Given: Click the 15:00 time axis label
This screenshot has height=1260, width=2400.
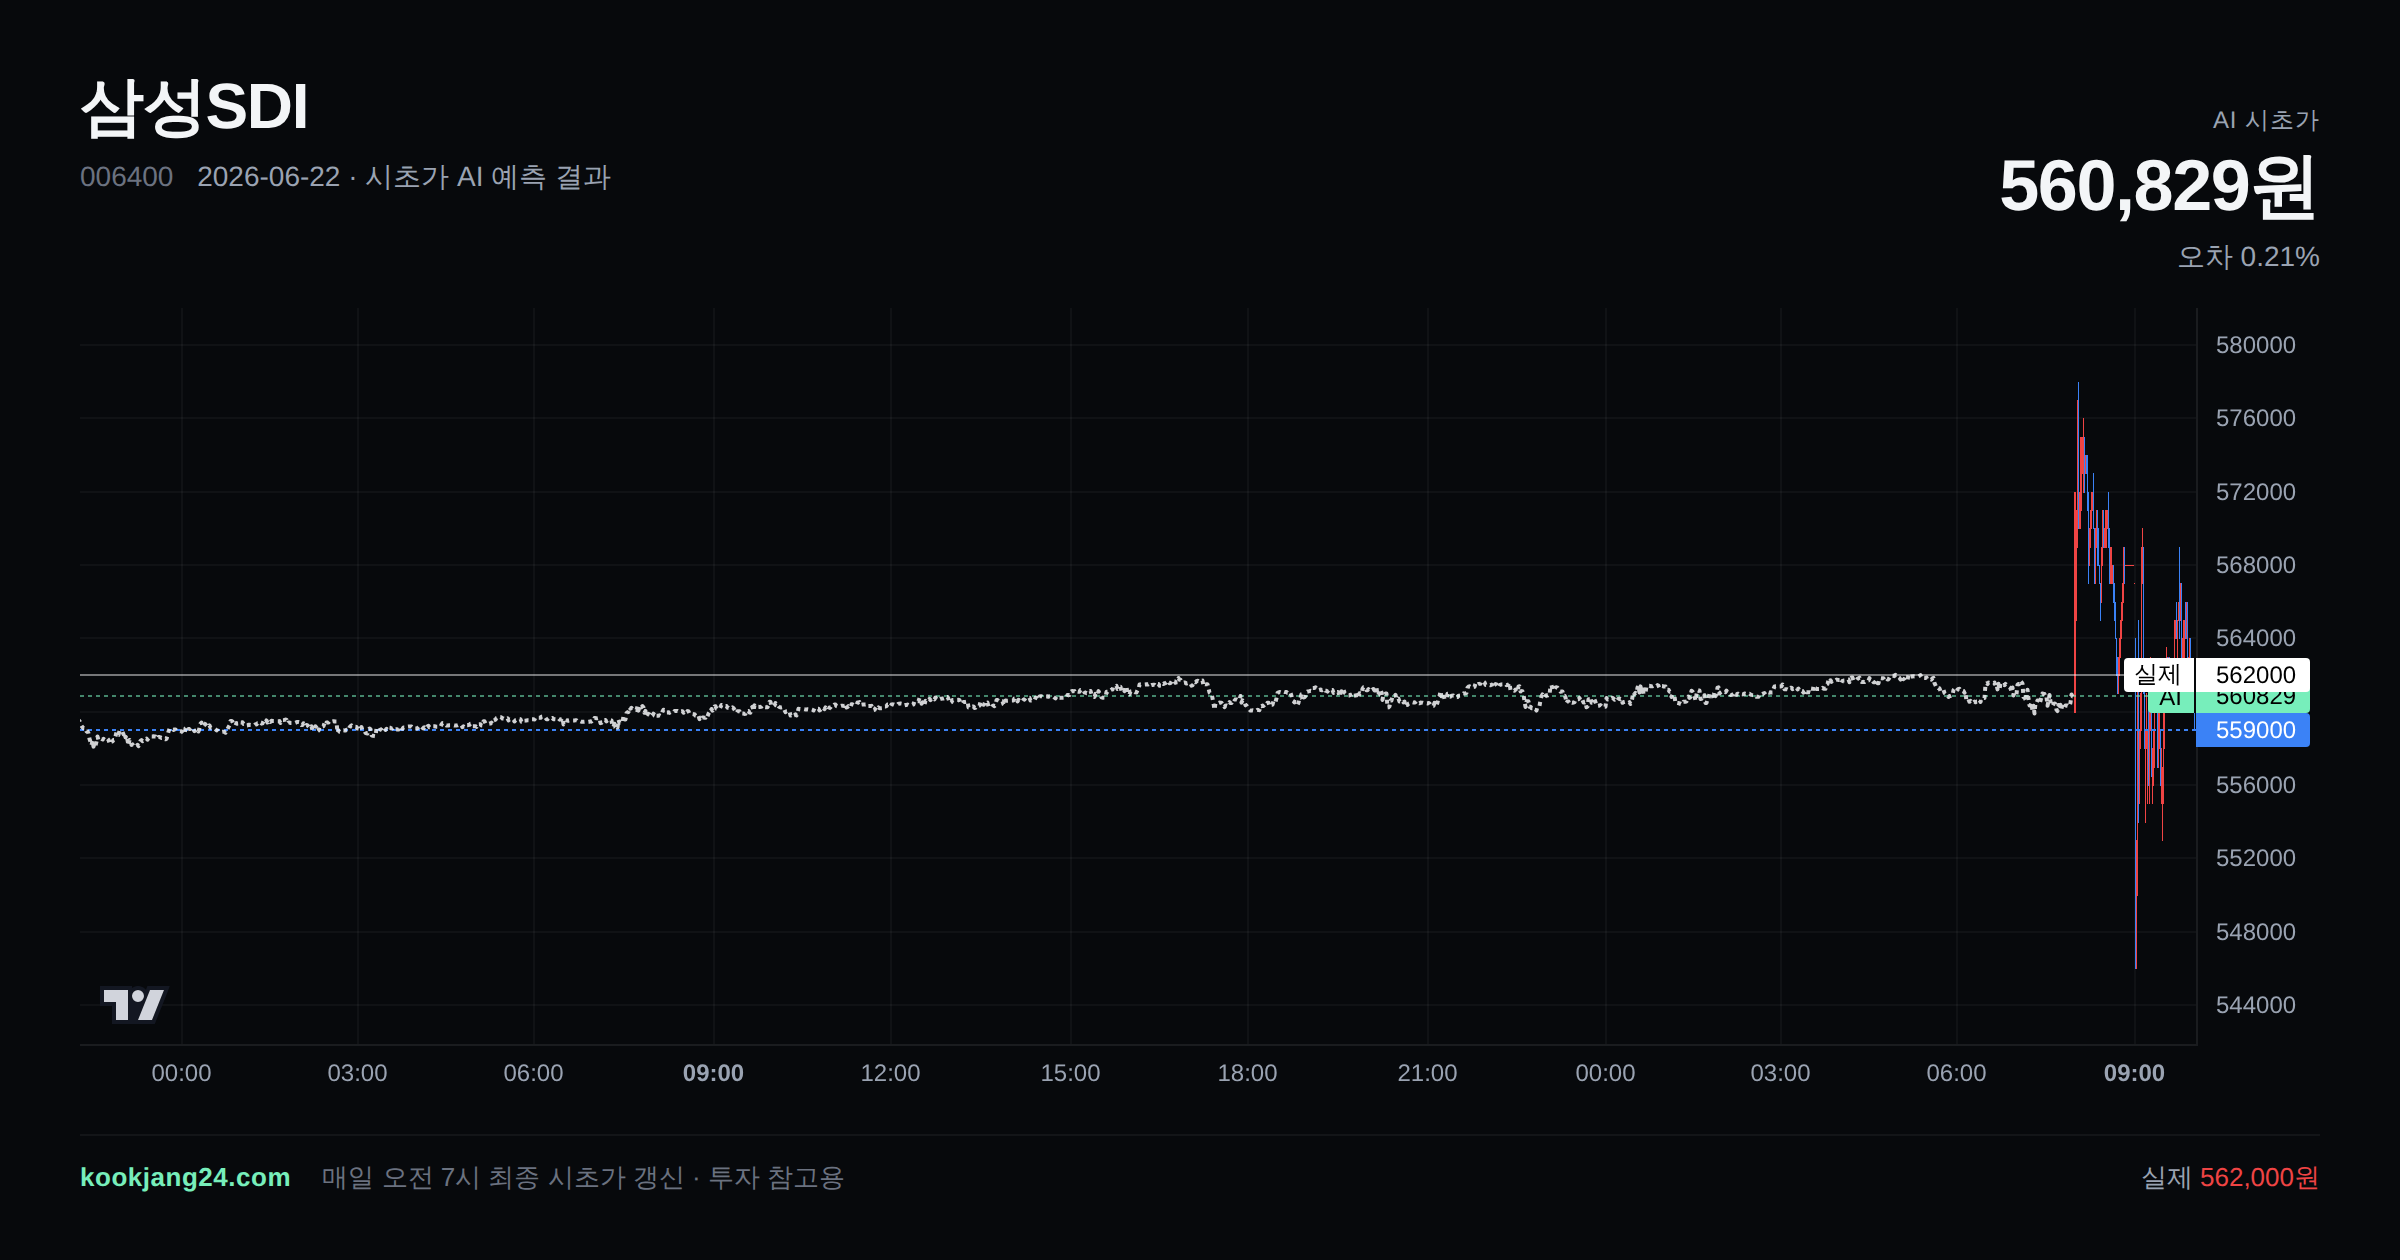Looking at the screenshot, I should tap(1070, 1073).
